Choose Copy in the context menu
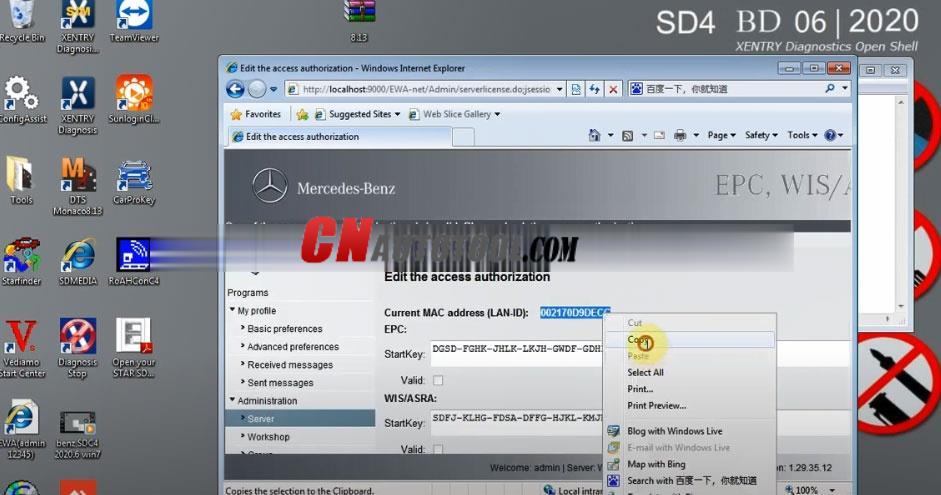Viewport: 941px width, 495px height. (690, 340)
